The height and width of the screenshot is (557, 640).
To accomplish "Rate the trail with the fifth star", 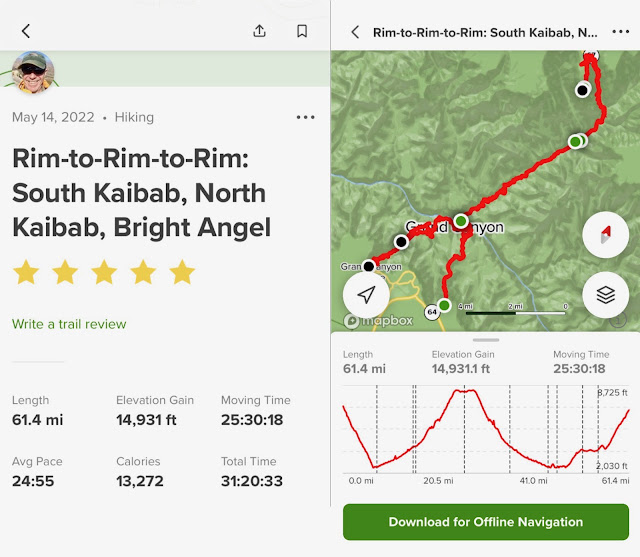I will point(182,272).
